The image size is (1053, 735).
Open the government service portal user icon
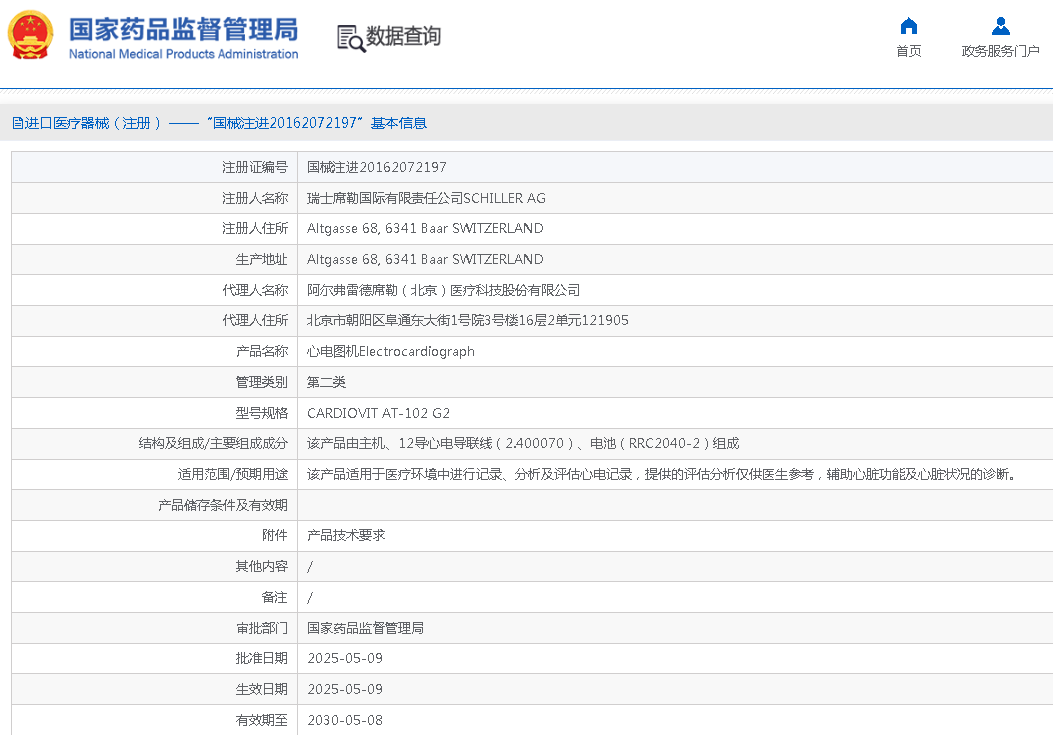click(1001, 26)
